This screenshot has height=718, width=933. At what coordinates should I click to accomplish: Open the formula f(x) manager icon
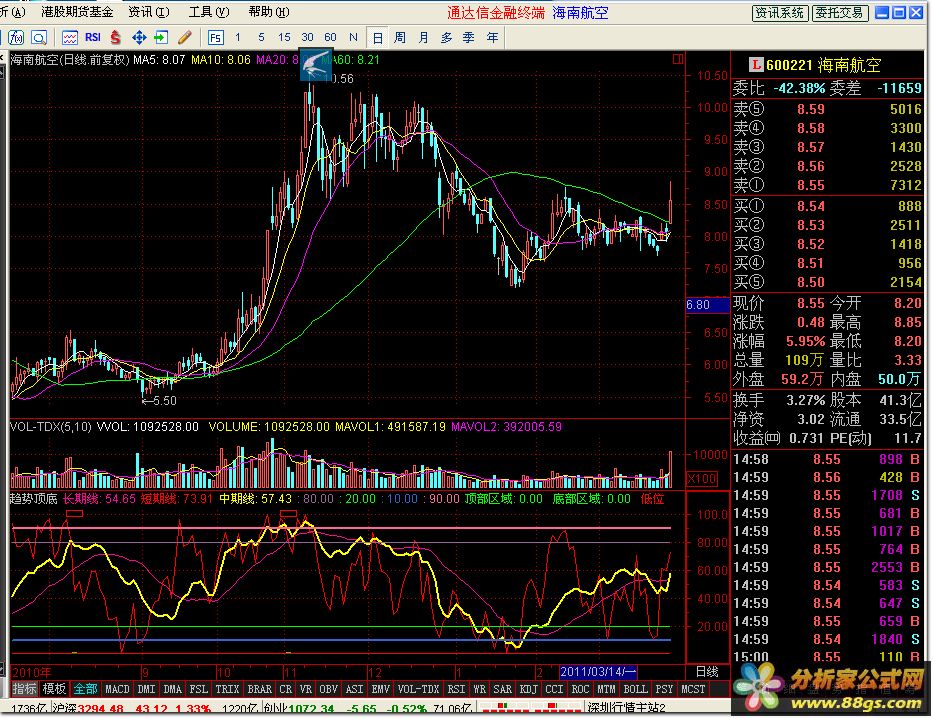tap(16, 37)
